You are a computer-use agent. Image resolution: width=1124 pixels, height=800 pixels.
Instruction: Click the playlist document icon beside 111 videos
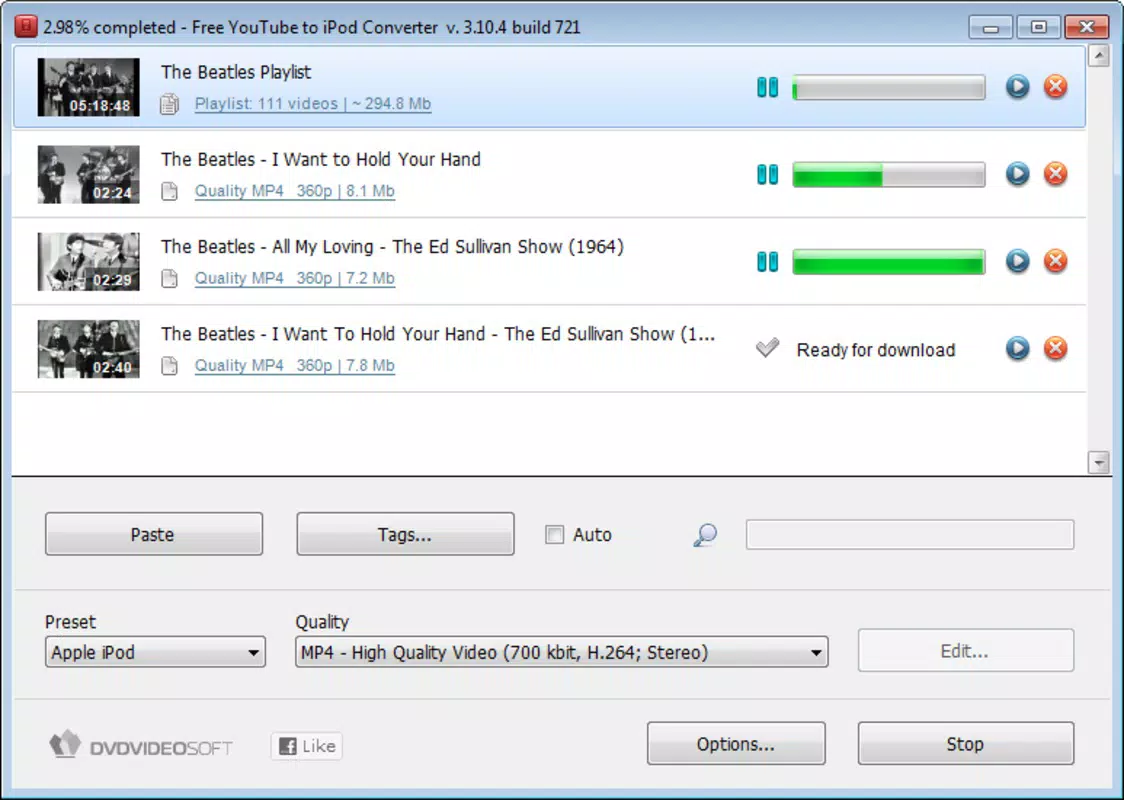[169, 104]
